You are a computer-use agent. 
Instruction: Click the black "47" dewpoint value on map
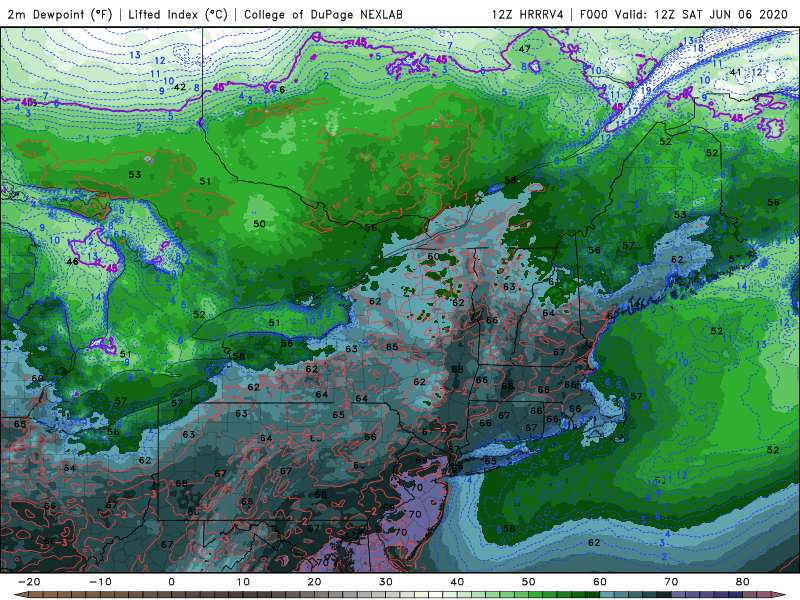pyautogui.click(x=524, y=49)
